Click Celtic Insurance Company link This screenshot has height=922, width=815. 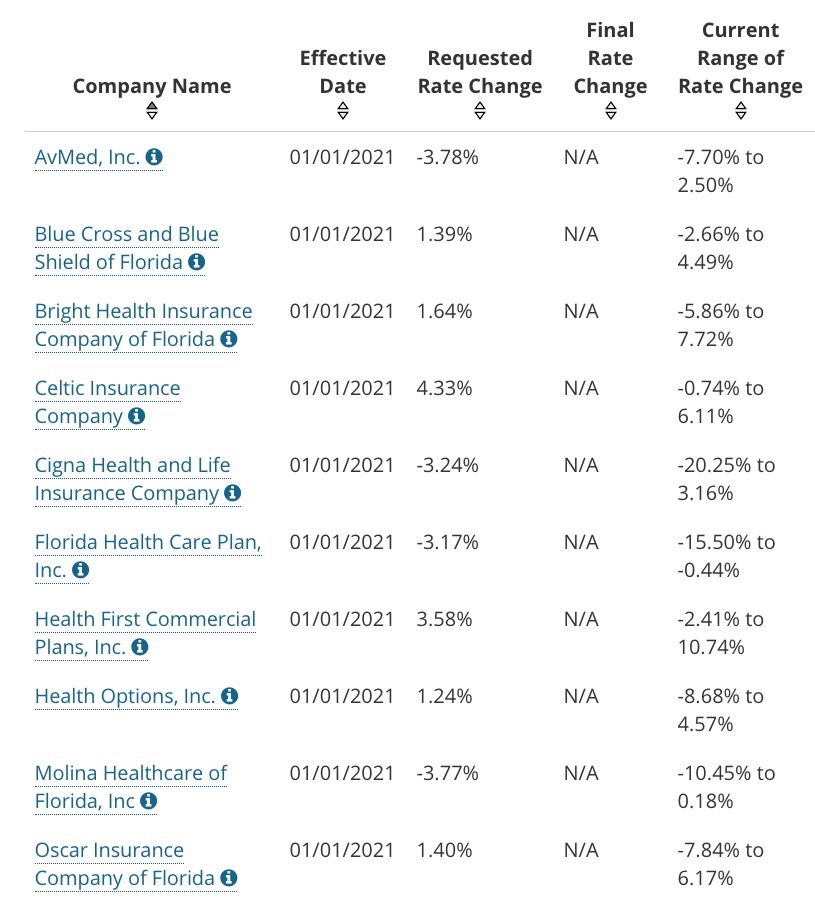coord(107,389)
